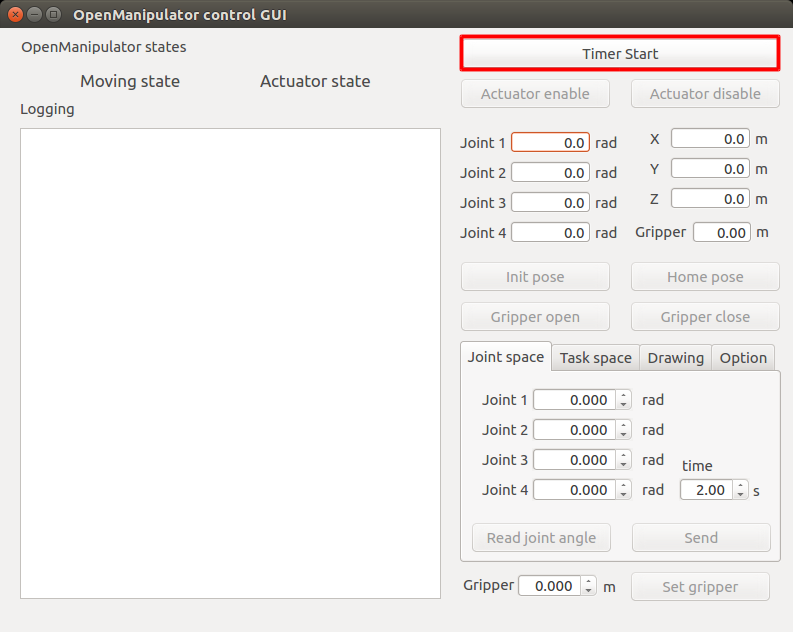Minimize the window from title bar

(x=34, y=14)
